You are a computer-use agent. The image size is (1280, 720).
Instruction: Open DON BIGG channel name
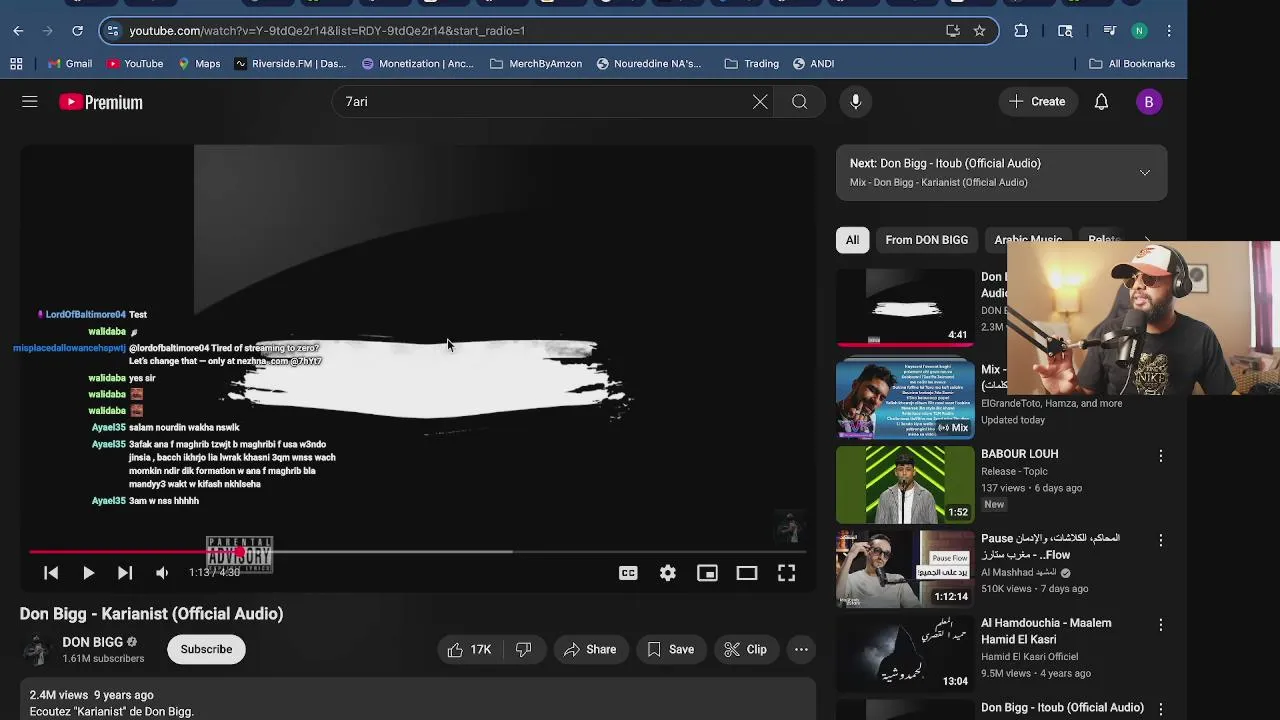point(92,643)
